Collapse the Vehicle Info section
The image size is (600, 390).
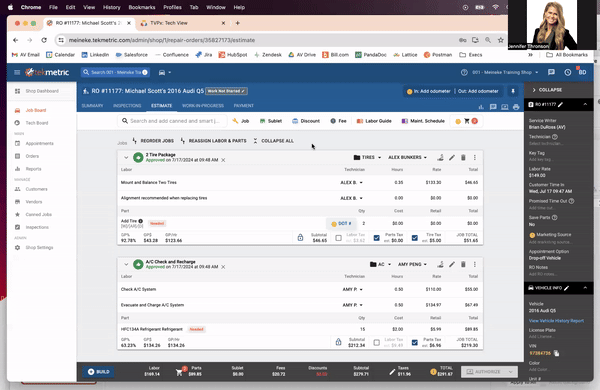[585, 288]
